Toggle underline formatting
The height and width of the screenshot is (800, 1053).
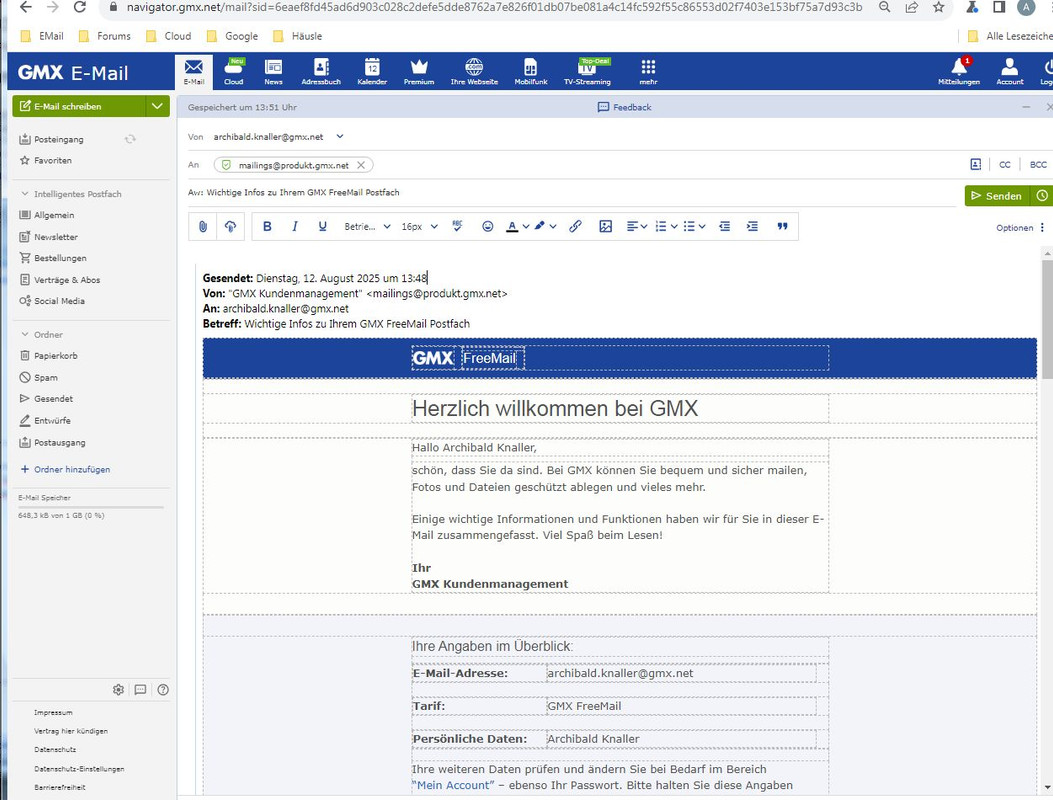tap(322, 226)
